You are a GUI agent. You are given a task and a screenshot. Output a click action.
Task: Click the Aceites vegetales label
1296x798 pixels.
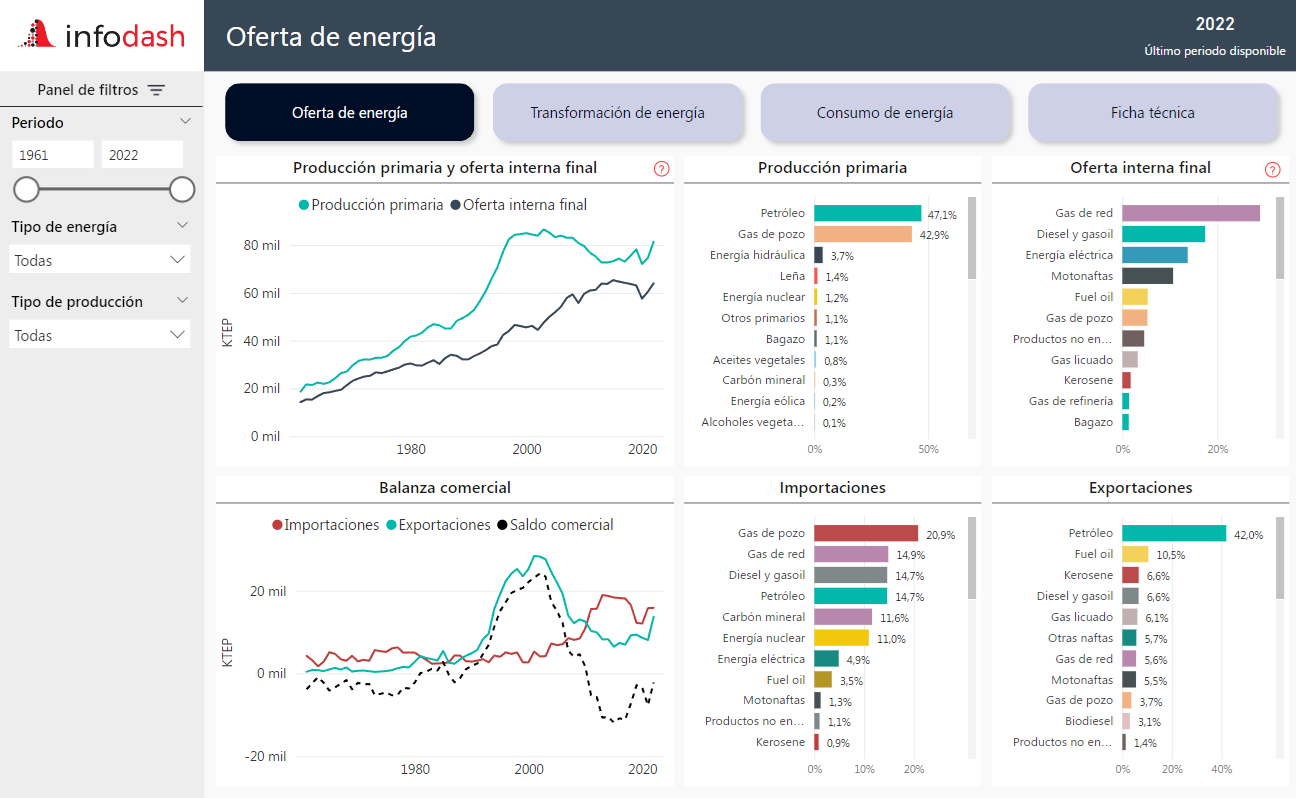tap(759, 360)
